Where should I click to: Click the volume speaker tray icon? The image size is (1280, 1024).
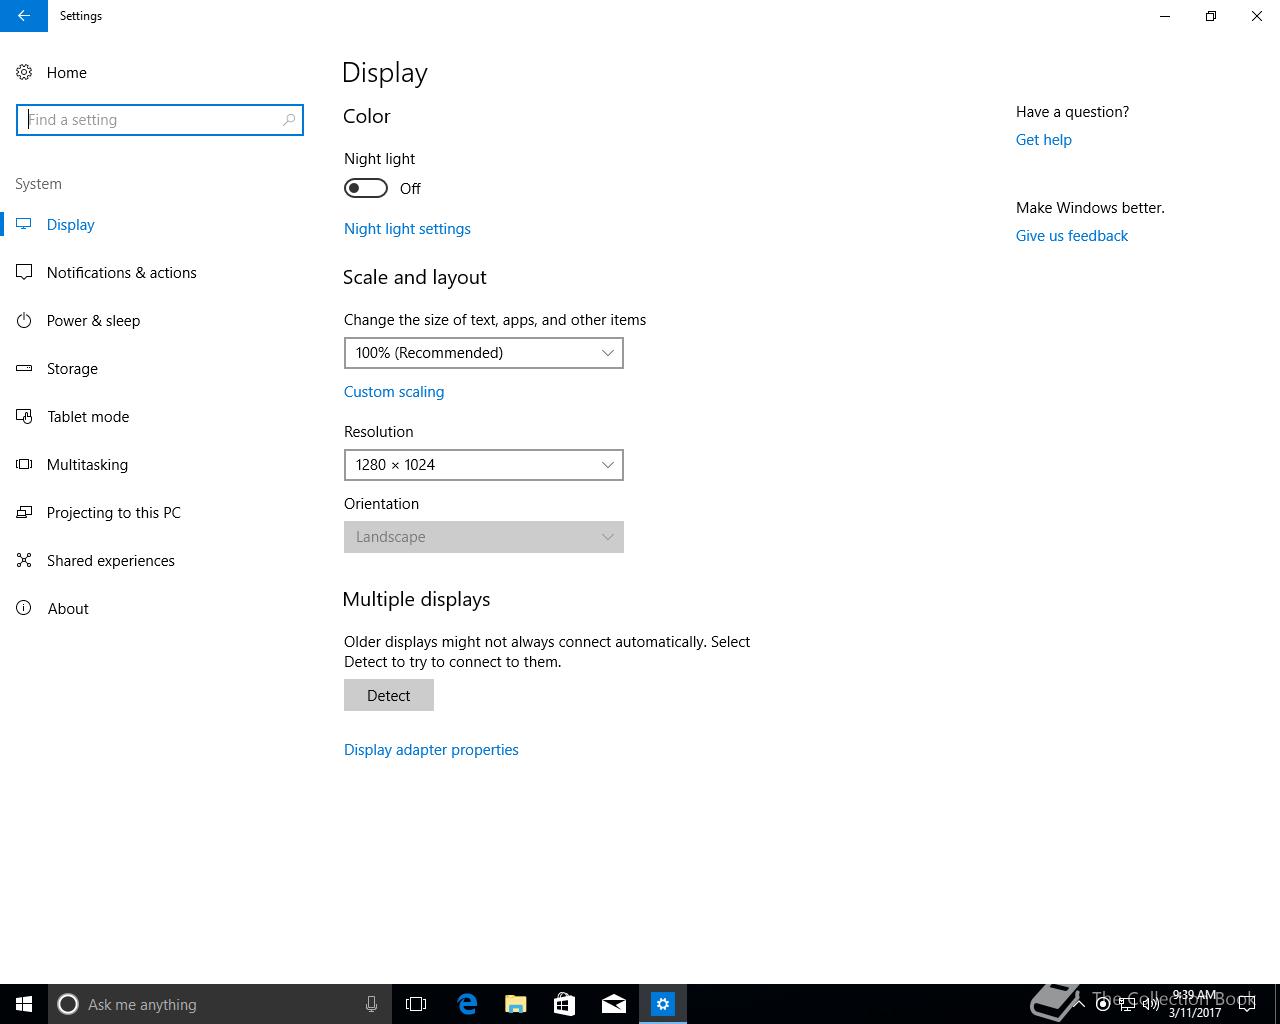click(1151, 1004)
